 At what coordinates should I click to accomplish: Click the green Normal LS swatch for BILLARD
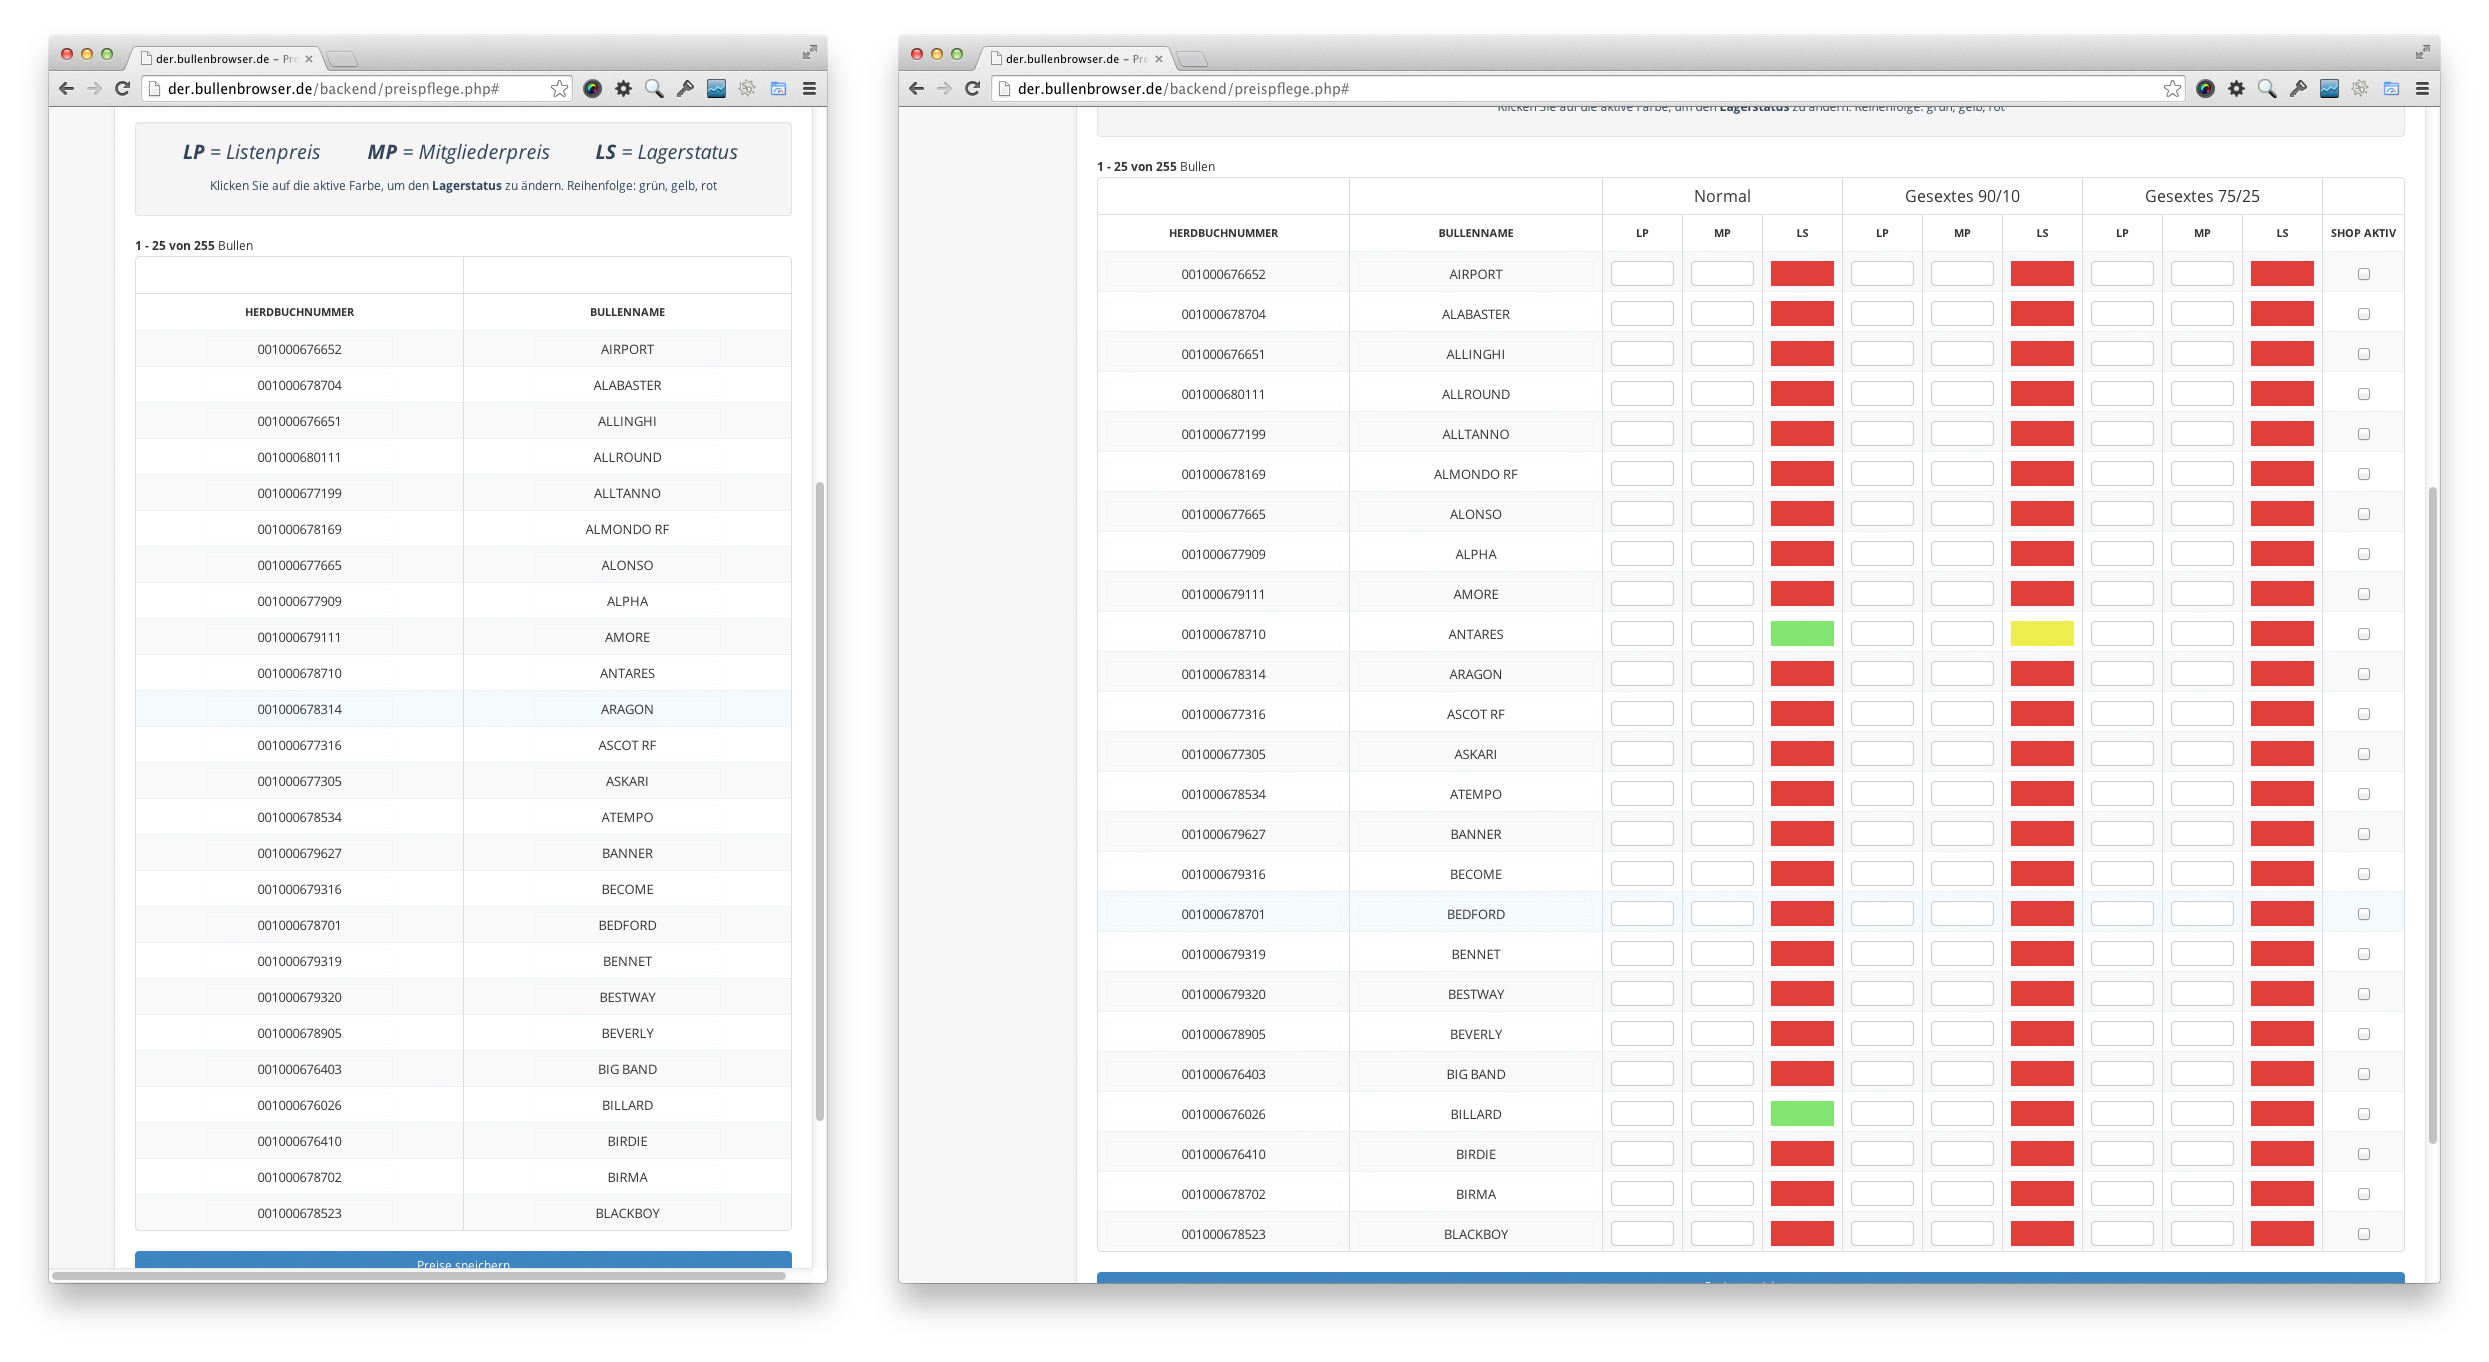tap(1802, 1114)
